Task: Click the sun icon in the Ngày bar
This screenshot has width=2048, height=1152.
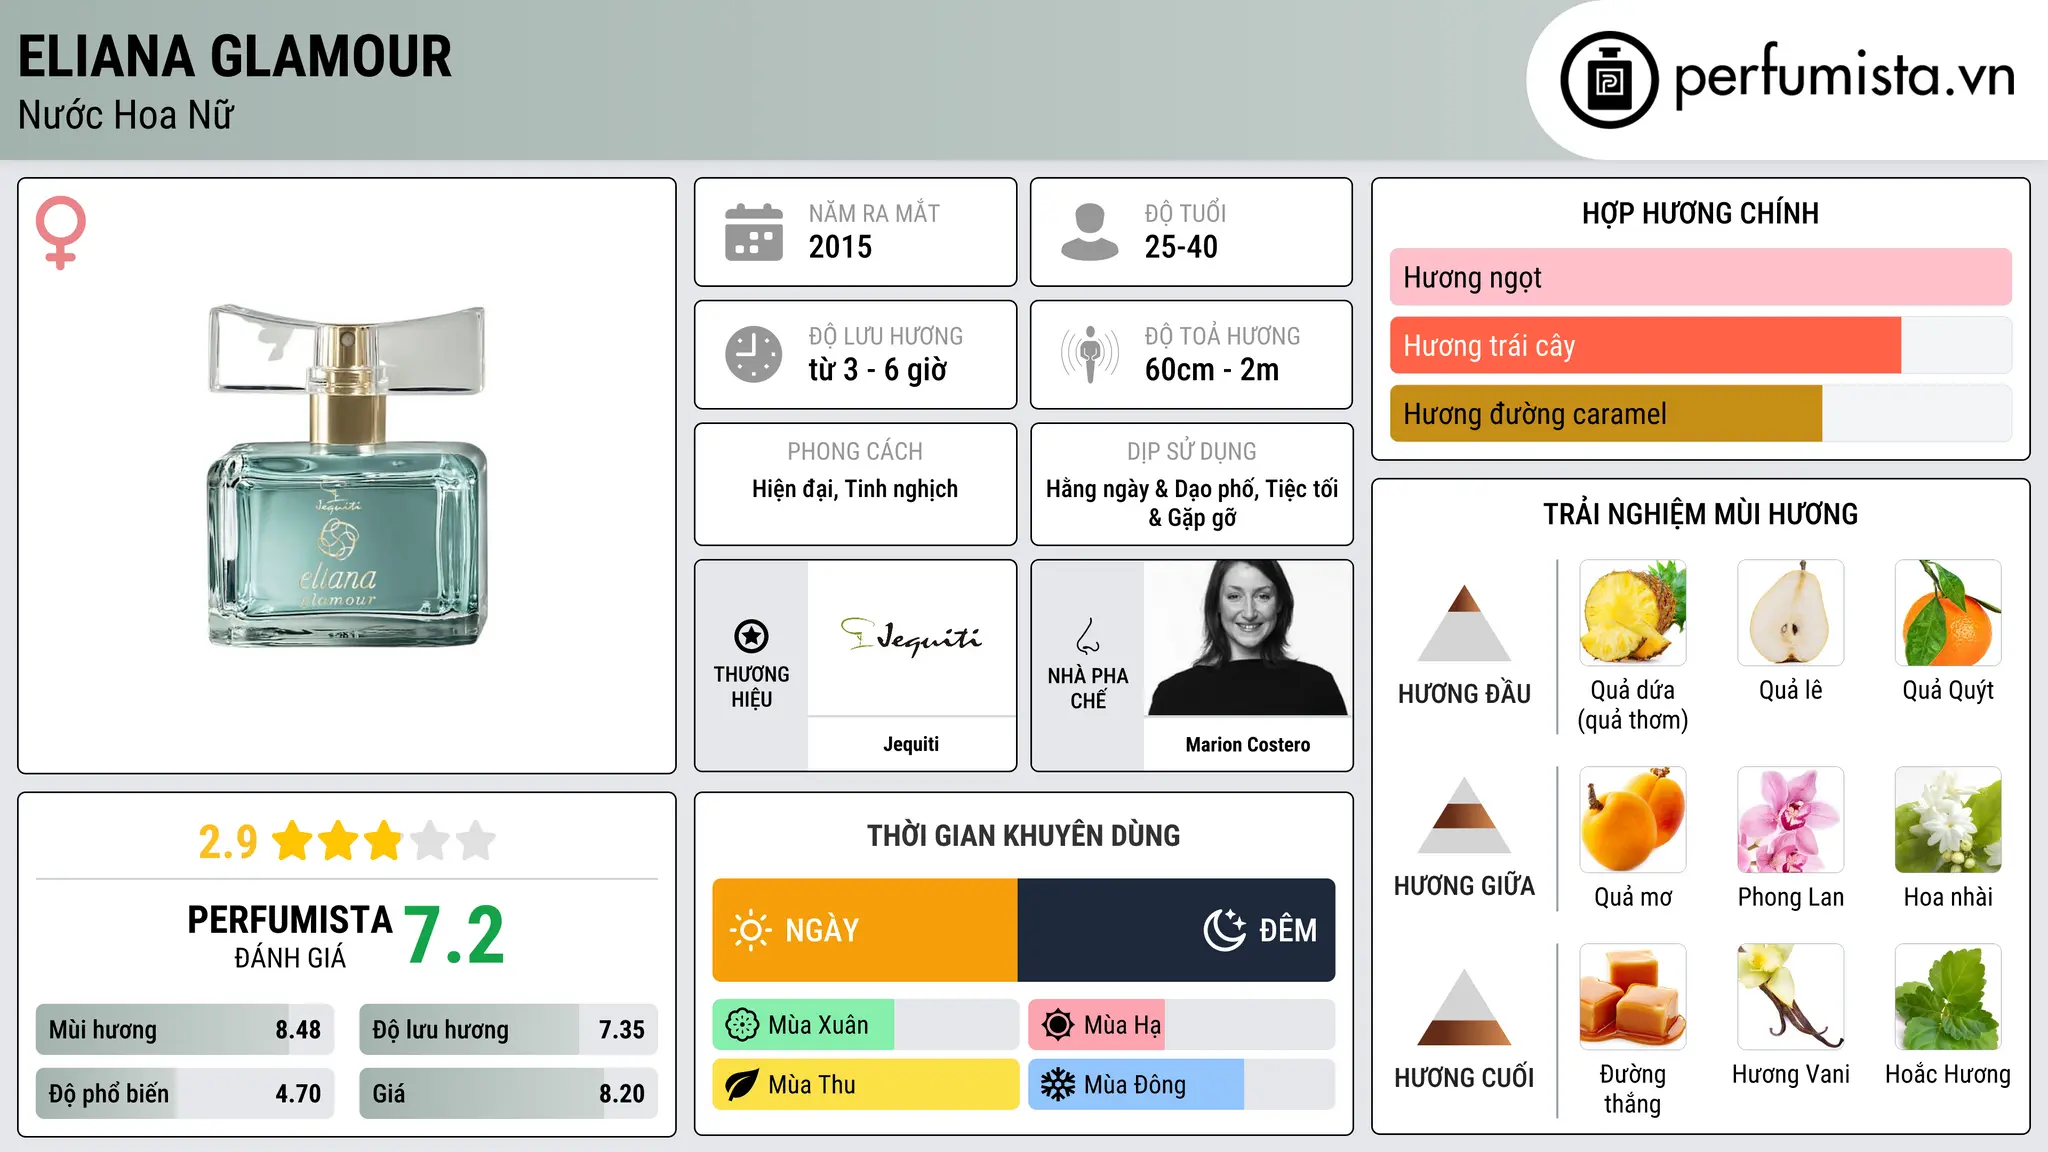Action: pos(751,930)
